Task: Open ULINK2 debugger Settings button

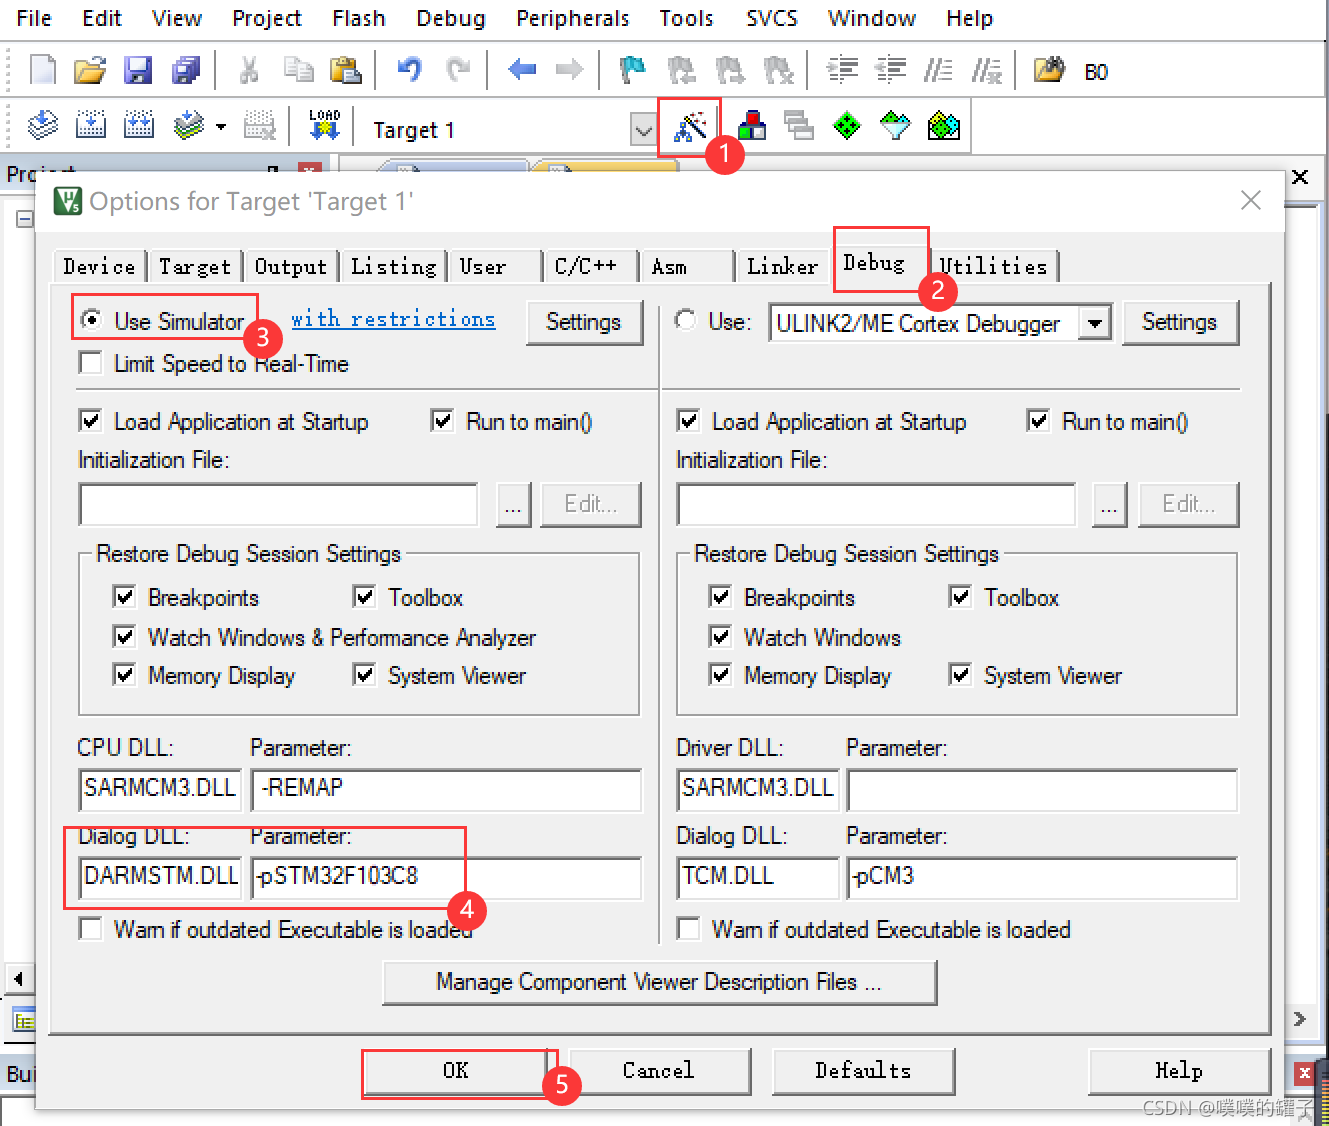Action: point(1180,322)
